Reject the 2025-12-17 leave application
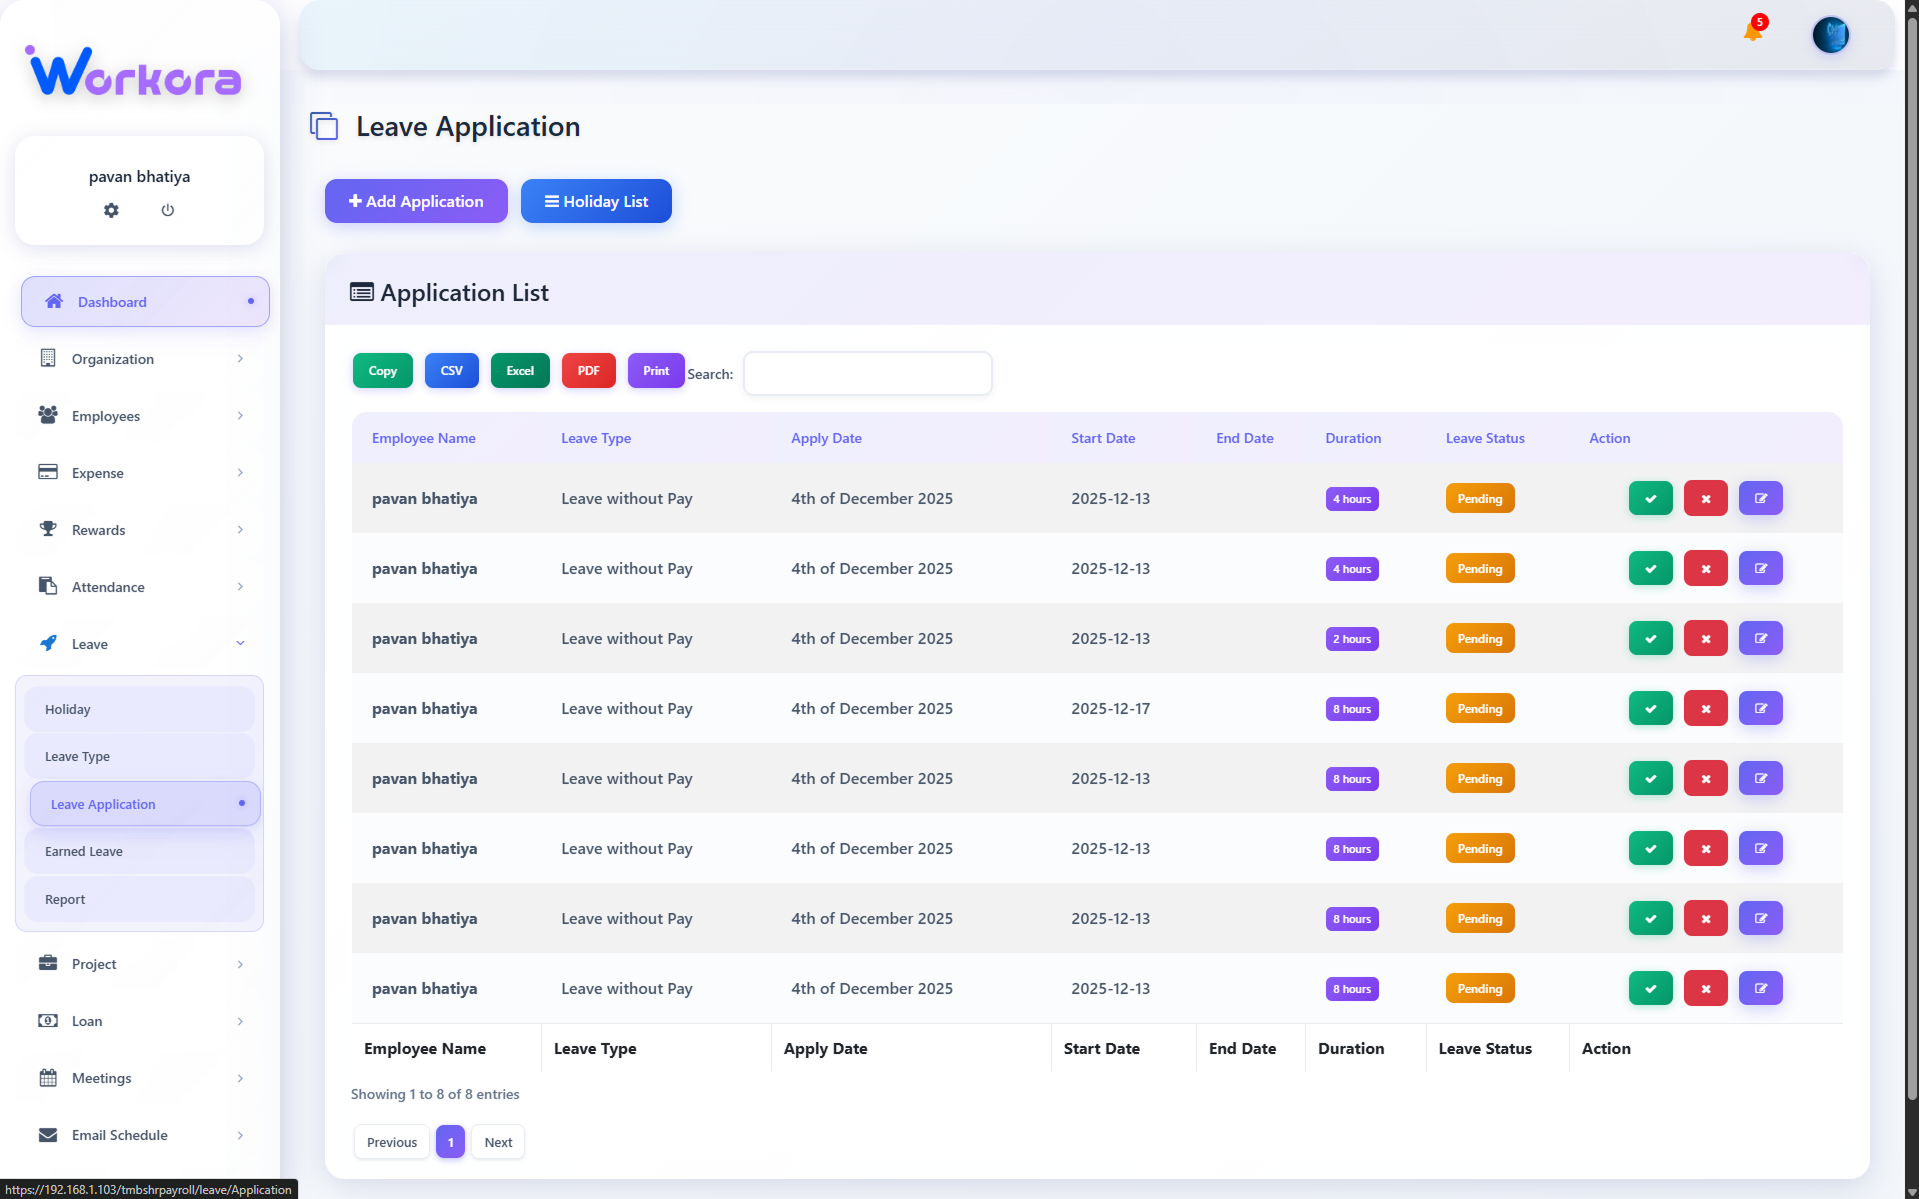 (1705, 708)
